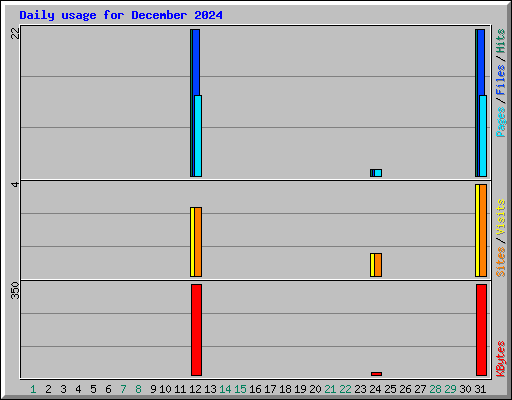Click day label 9 on the x-axis
This screenshot has width=512, height=400.
pos(153,389)
